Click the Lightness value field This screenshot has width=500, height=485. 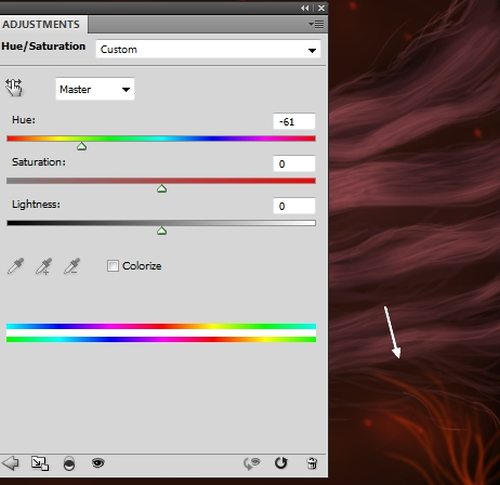[x=294, y=206]
